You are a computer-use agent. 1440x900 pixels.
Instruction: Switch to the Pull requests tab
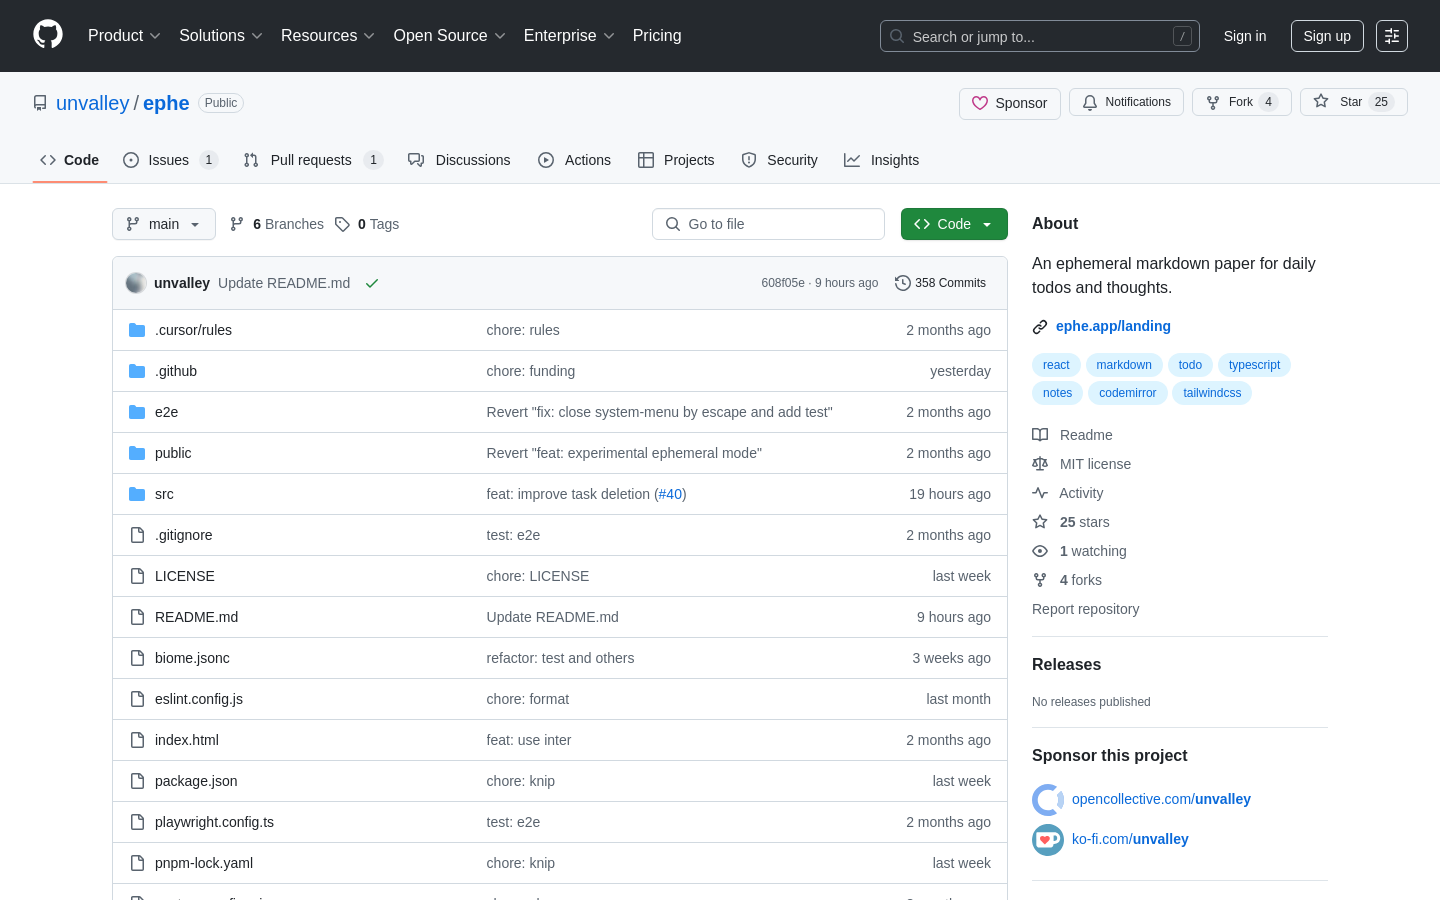coord(313,160)
